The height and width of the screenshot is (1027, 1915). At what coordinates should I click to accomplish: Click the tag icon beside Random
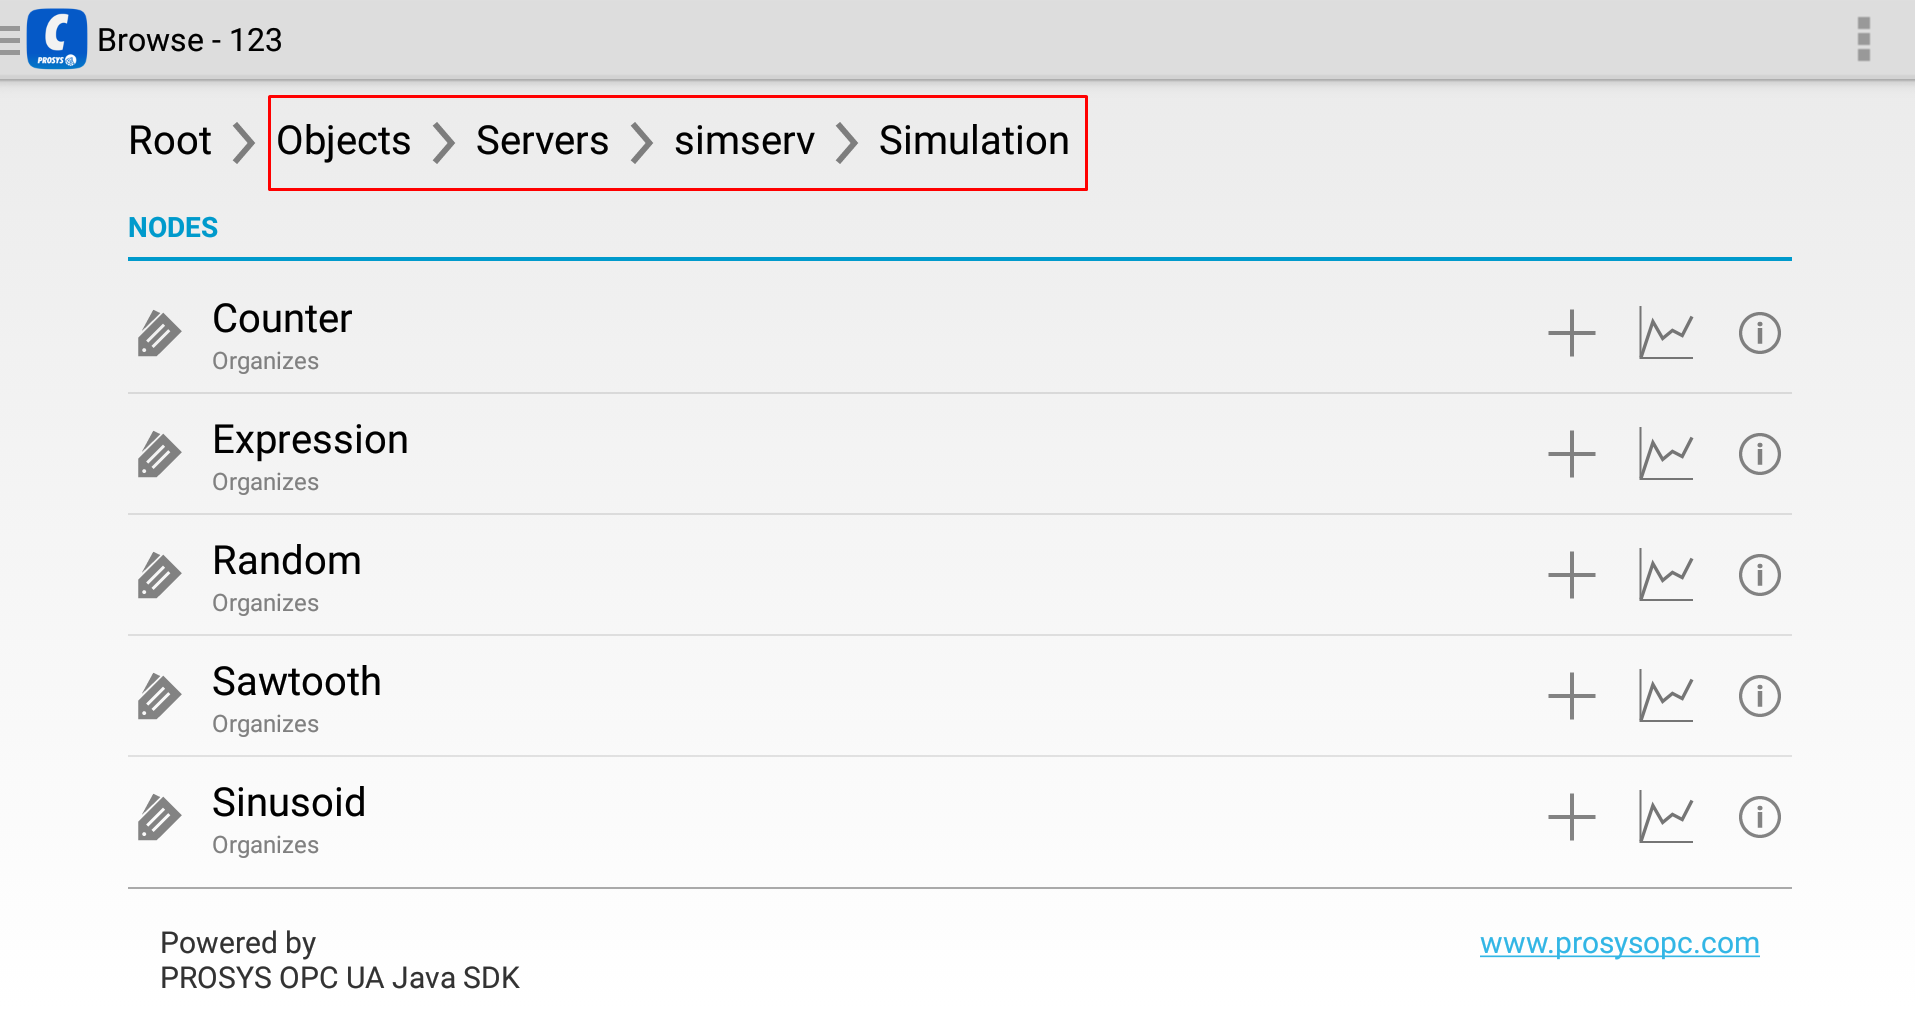tap(158, 575)
